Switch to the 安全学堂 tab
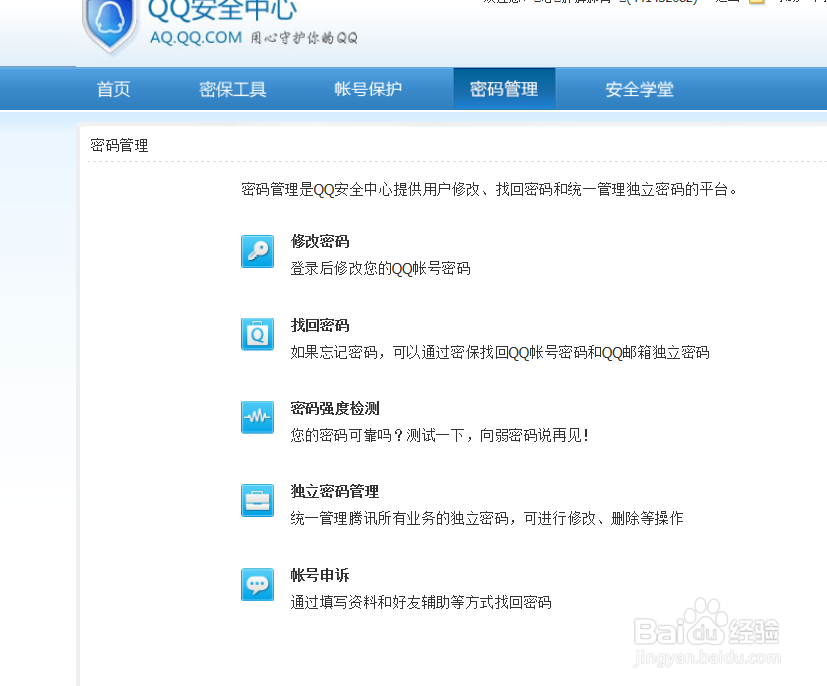827x686 pixels. pos(640,88)
